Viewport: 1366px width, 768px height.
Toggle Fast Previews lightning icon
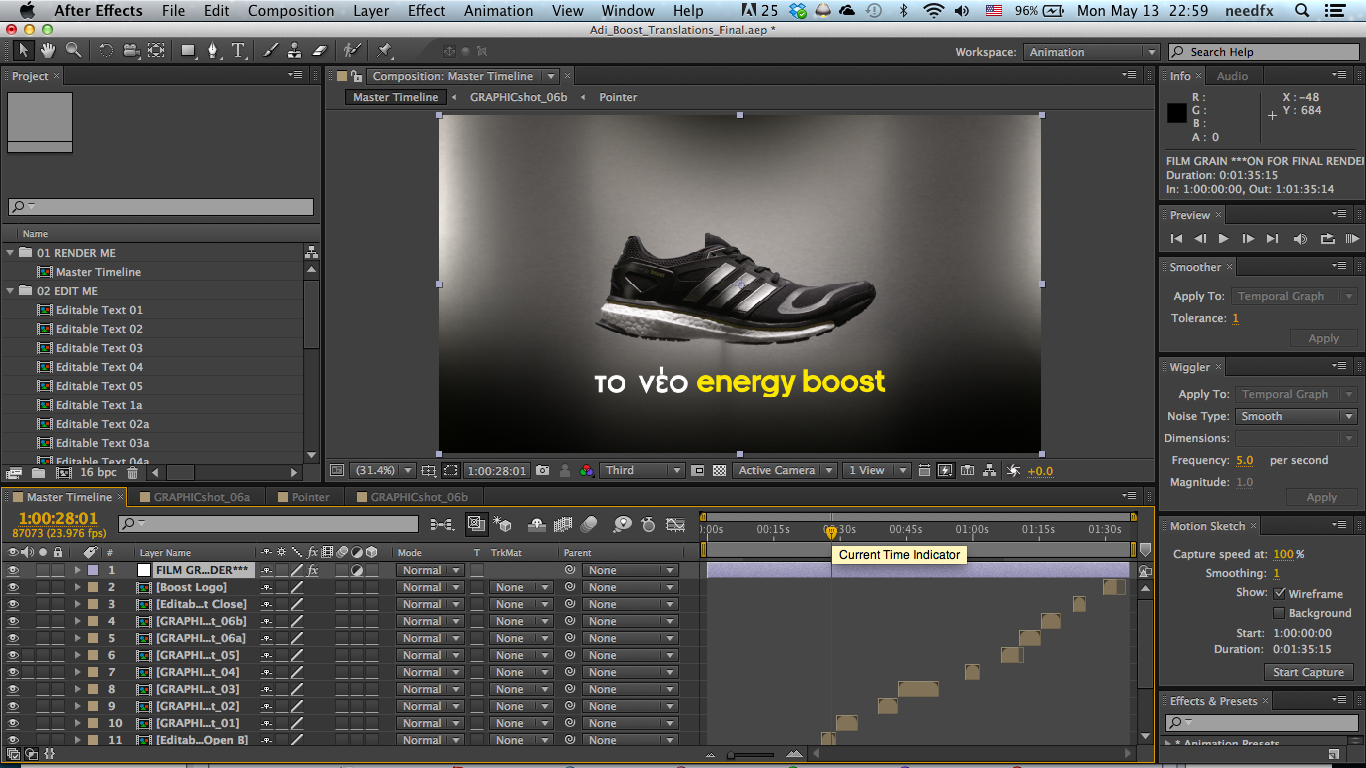point(945,470)
